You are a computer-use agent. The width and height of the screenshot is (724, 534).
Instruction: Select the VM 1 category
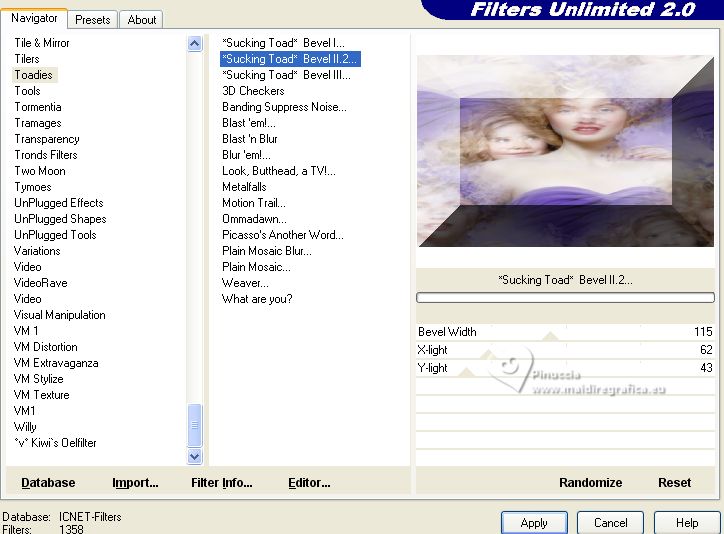coord(26,331)
